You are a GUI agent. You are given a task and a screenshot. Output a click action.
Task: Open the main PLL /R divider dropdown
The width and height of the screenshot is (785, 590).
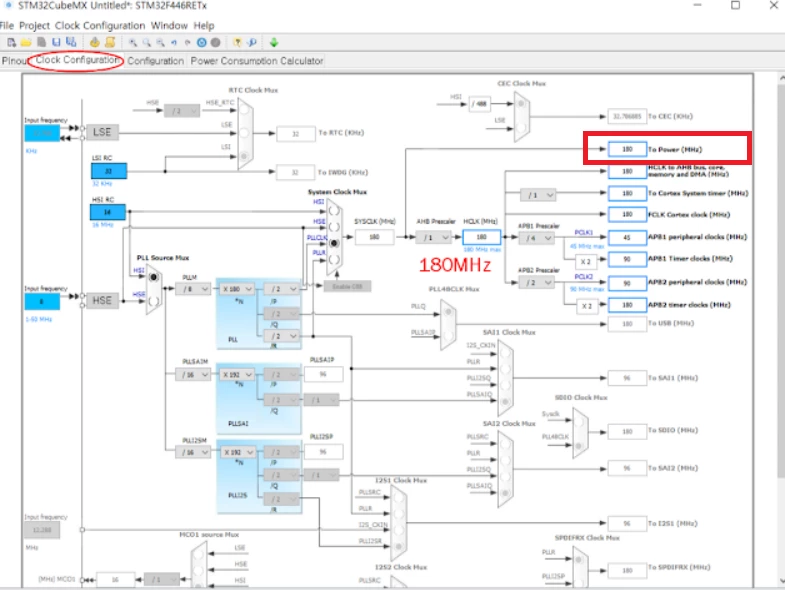[x=282, y=336]
